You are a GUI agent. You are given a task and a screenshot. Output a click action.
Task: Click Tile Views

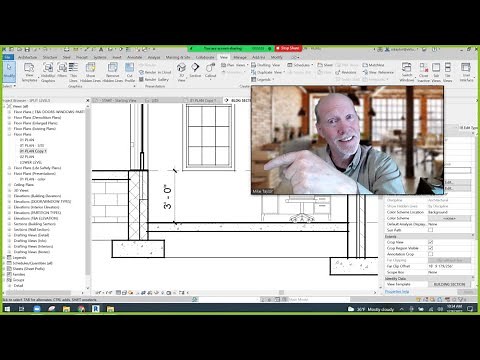point(448,72)
